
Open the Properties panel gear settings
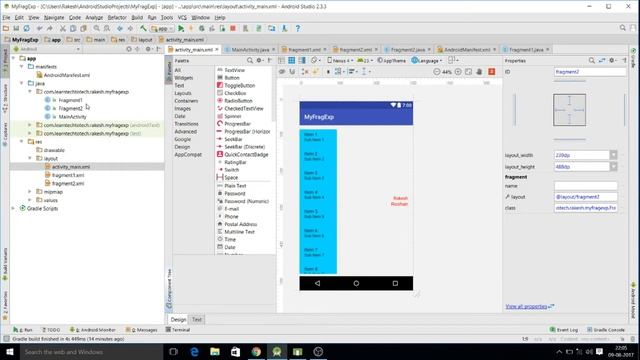coord(612,60)
